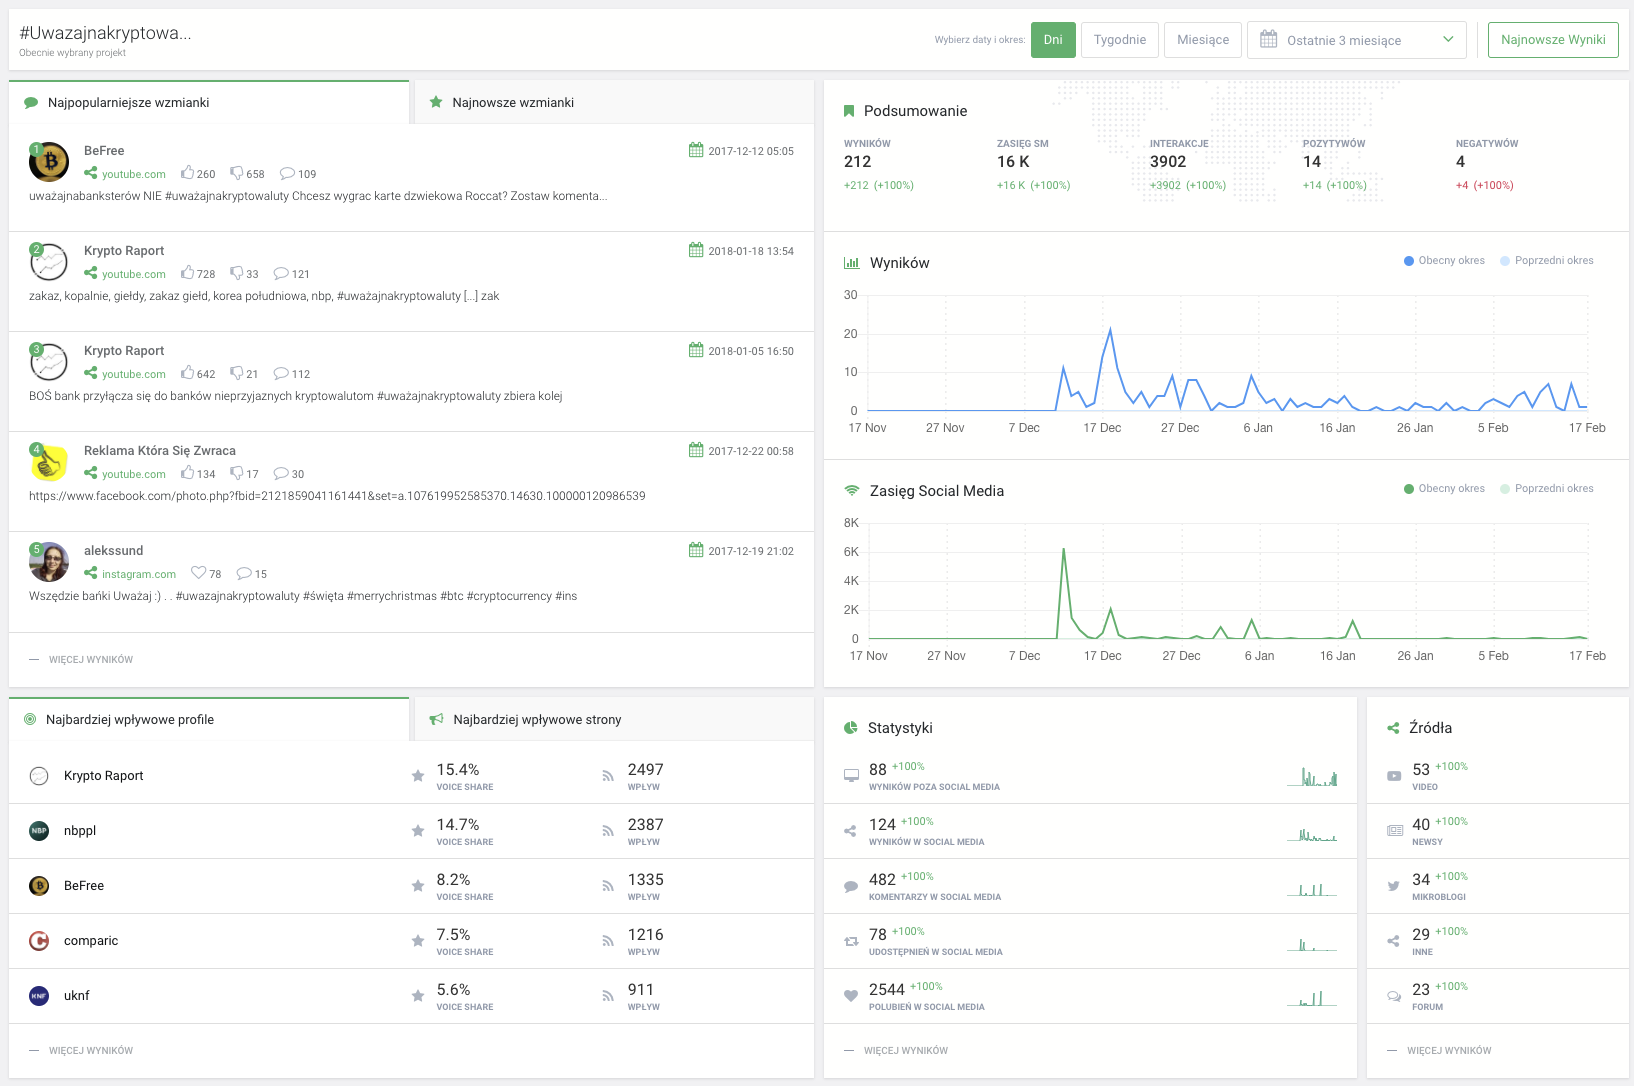The width and height of the screenshot is (1634, 1086).
Task: Click the heart icon on alekssund Instagram post
Action: [198, 573]
